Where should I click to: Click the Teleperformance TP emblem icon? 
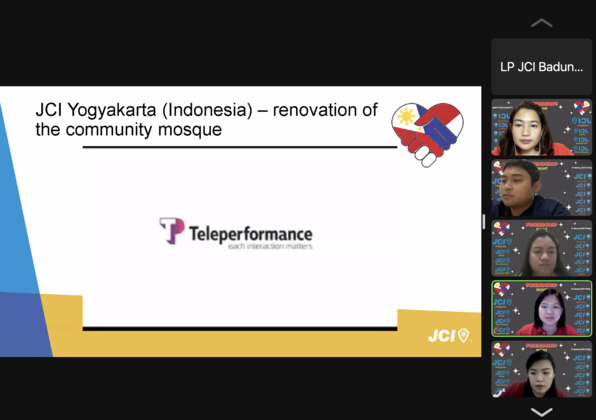[172, 230]
